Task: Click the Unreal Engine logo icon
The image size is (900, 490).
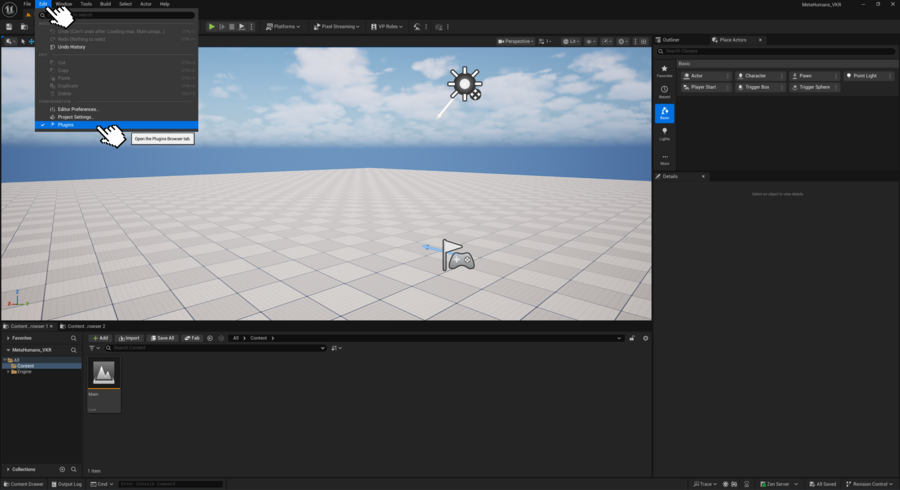Action: point(10,9)
